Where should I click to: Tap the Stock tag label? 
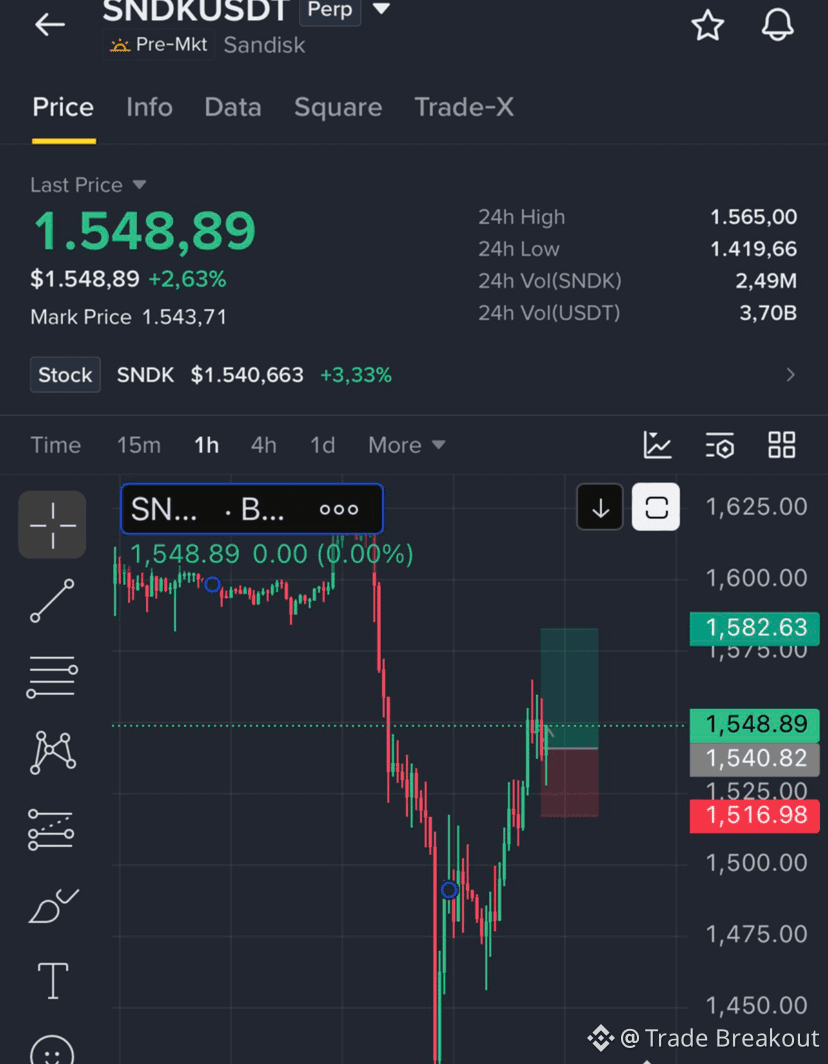(x=65, y=375)
